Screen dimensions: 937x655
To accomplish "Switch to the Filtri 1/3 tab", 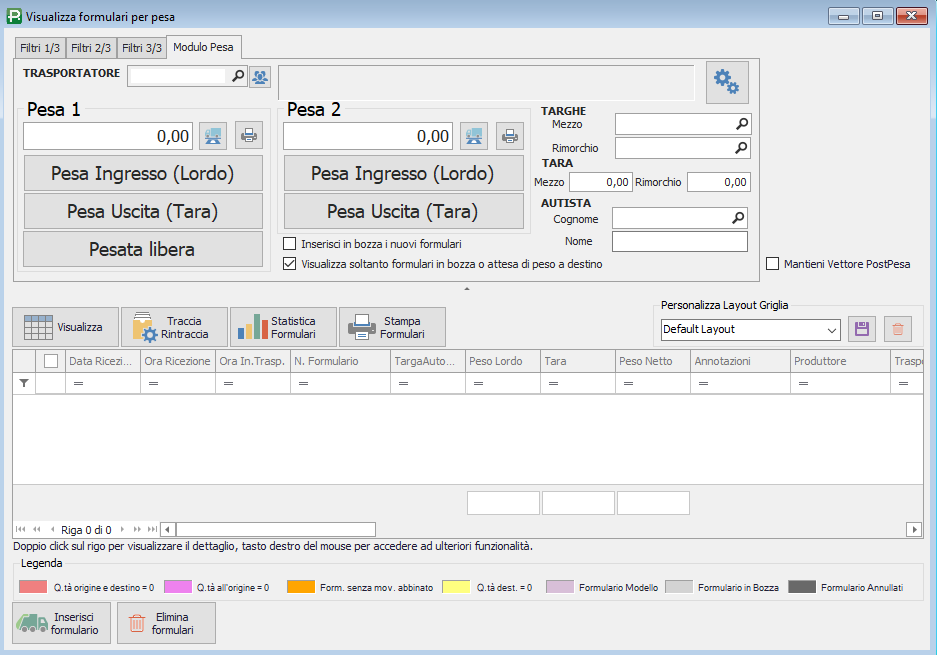I will 40,48.
